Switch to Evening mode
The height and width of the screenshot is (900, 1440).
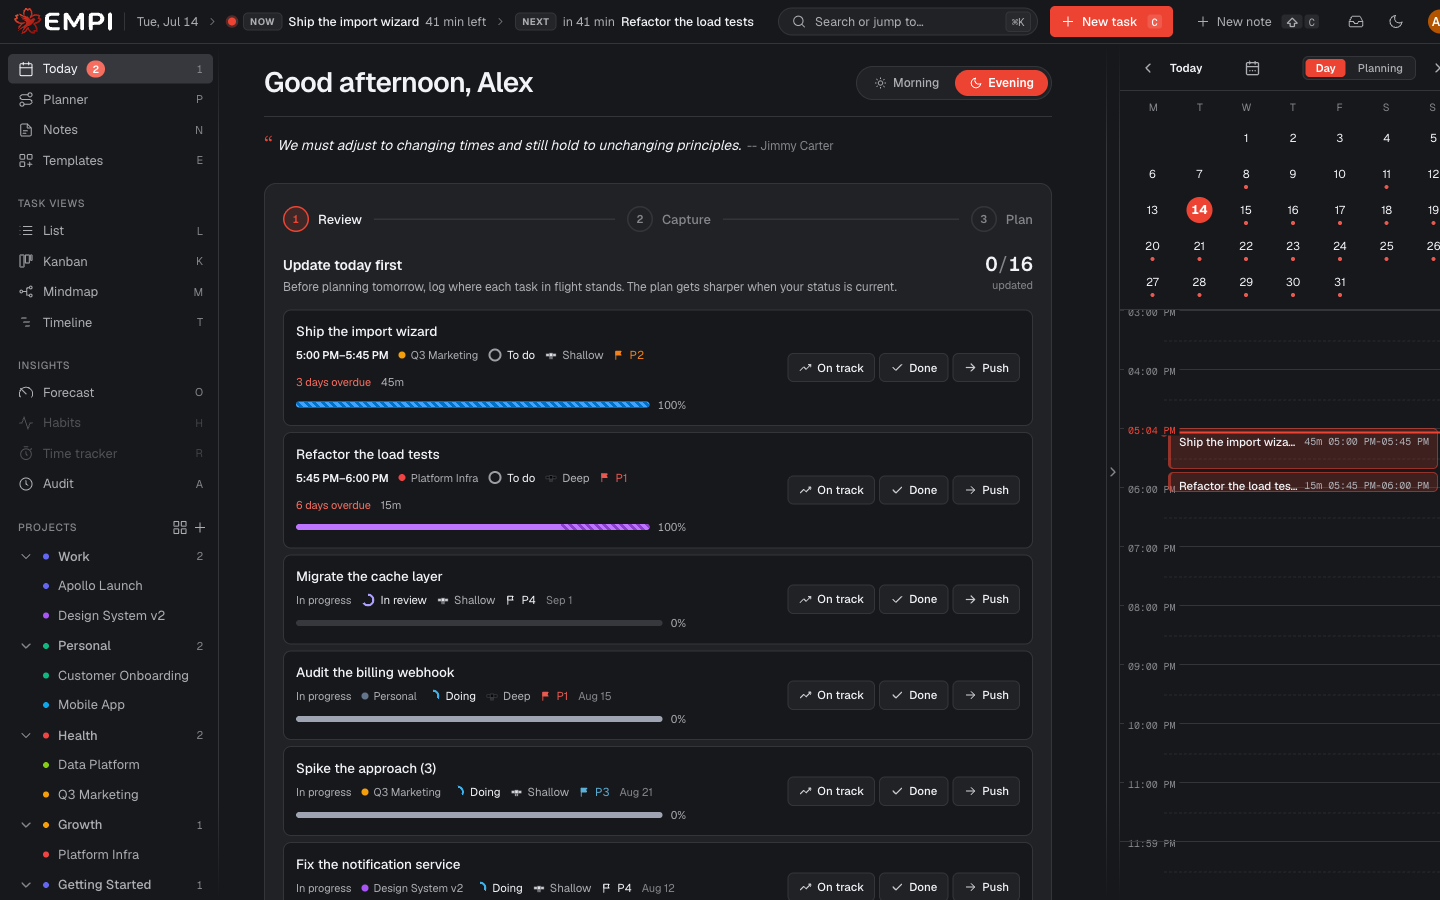[1001, 83]
